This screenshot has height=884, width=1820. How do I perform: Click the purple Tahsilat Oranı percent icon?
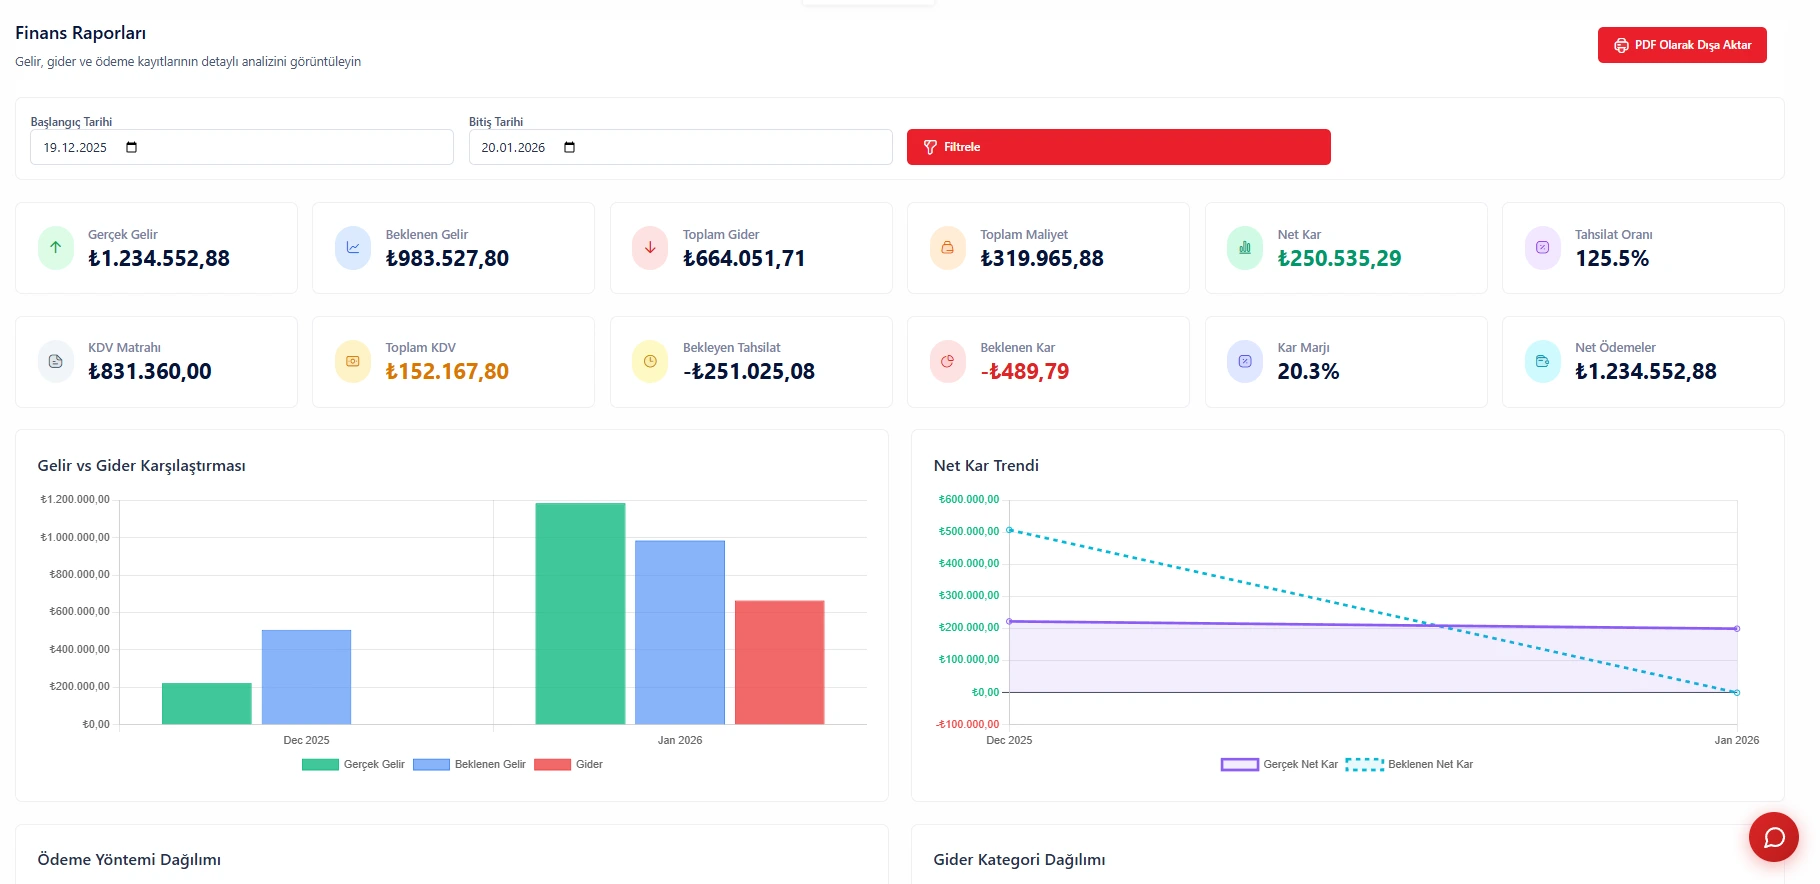[x=1542, y=248]
